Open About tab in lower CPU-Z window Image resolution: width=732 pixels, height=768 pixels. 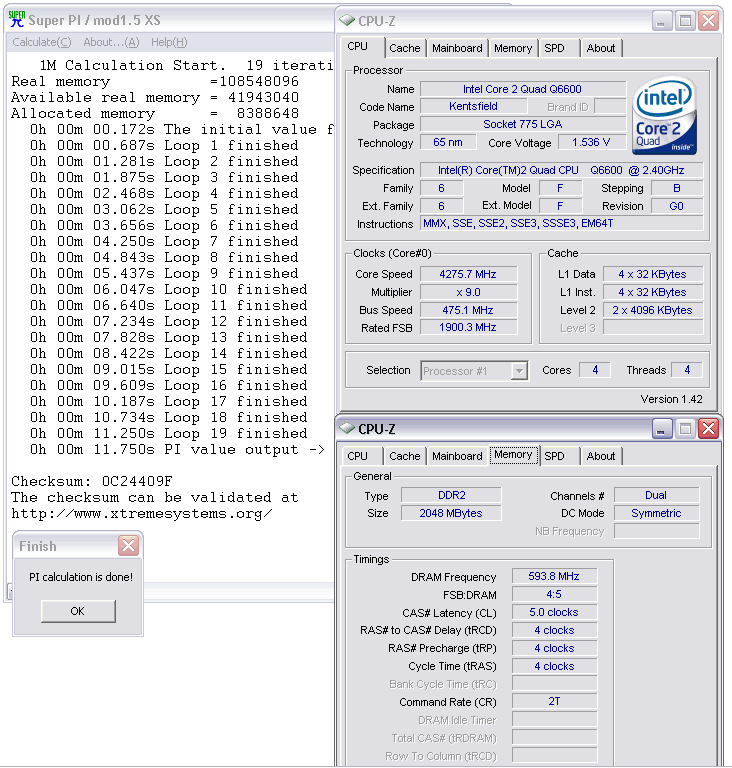(x=601, y=456)
